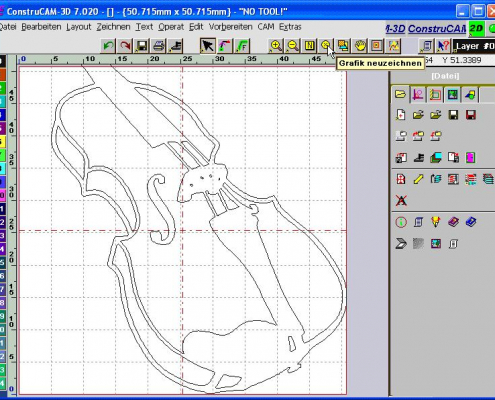
Task: Click the green undo arrow in toolbar
Action: coord(108,46)
